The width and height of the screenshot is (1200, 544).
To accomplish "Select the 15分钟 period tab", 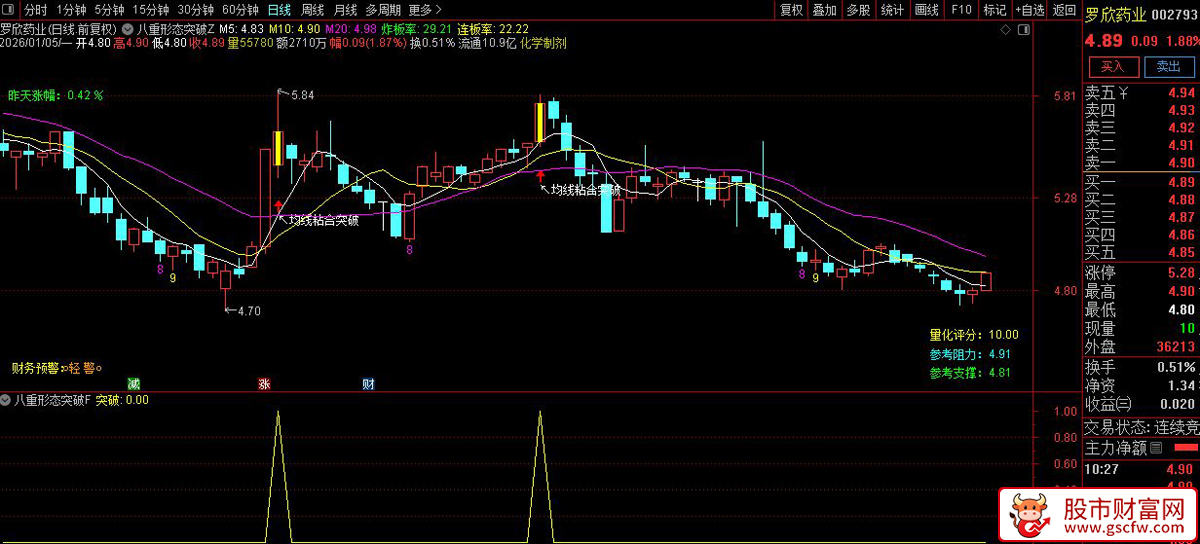I will [150, 10].
